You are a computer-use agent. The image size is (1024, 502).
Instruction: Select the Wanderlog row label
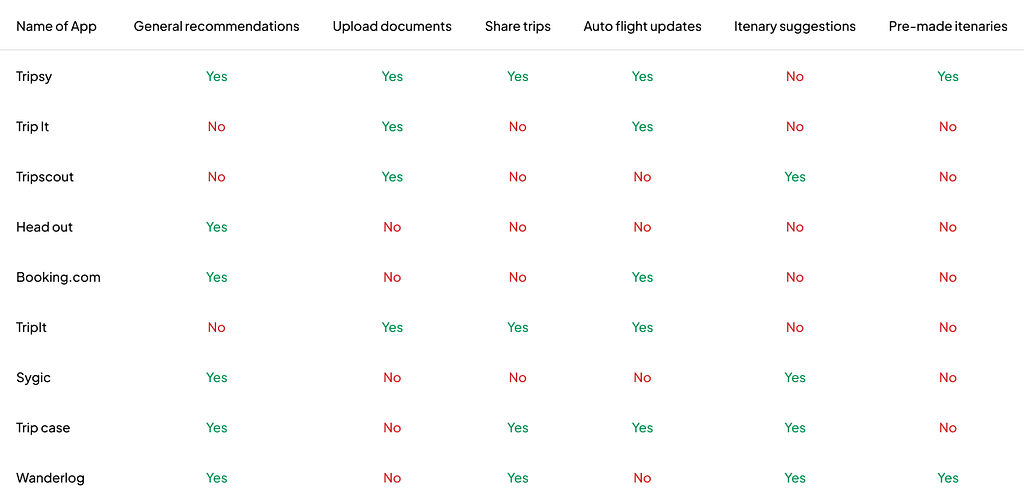50,478
